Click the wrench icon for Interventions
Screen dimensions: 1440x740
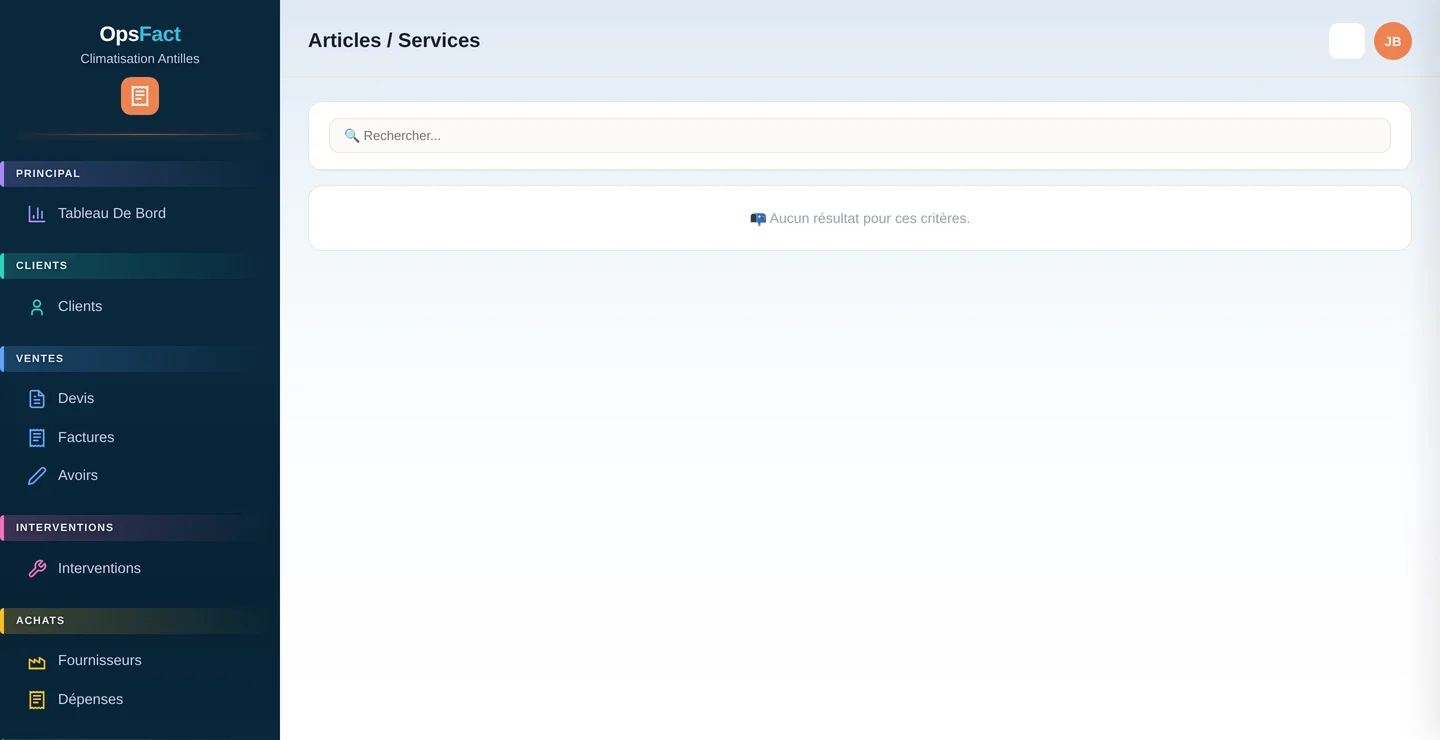click(37, 569)
